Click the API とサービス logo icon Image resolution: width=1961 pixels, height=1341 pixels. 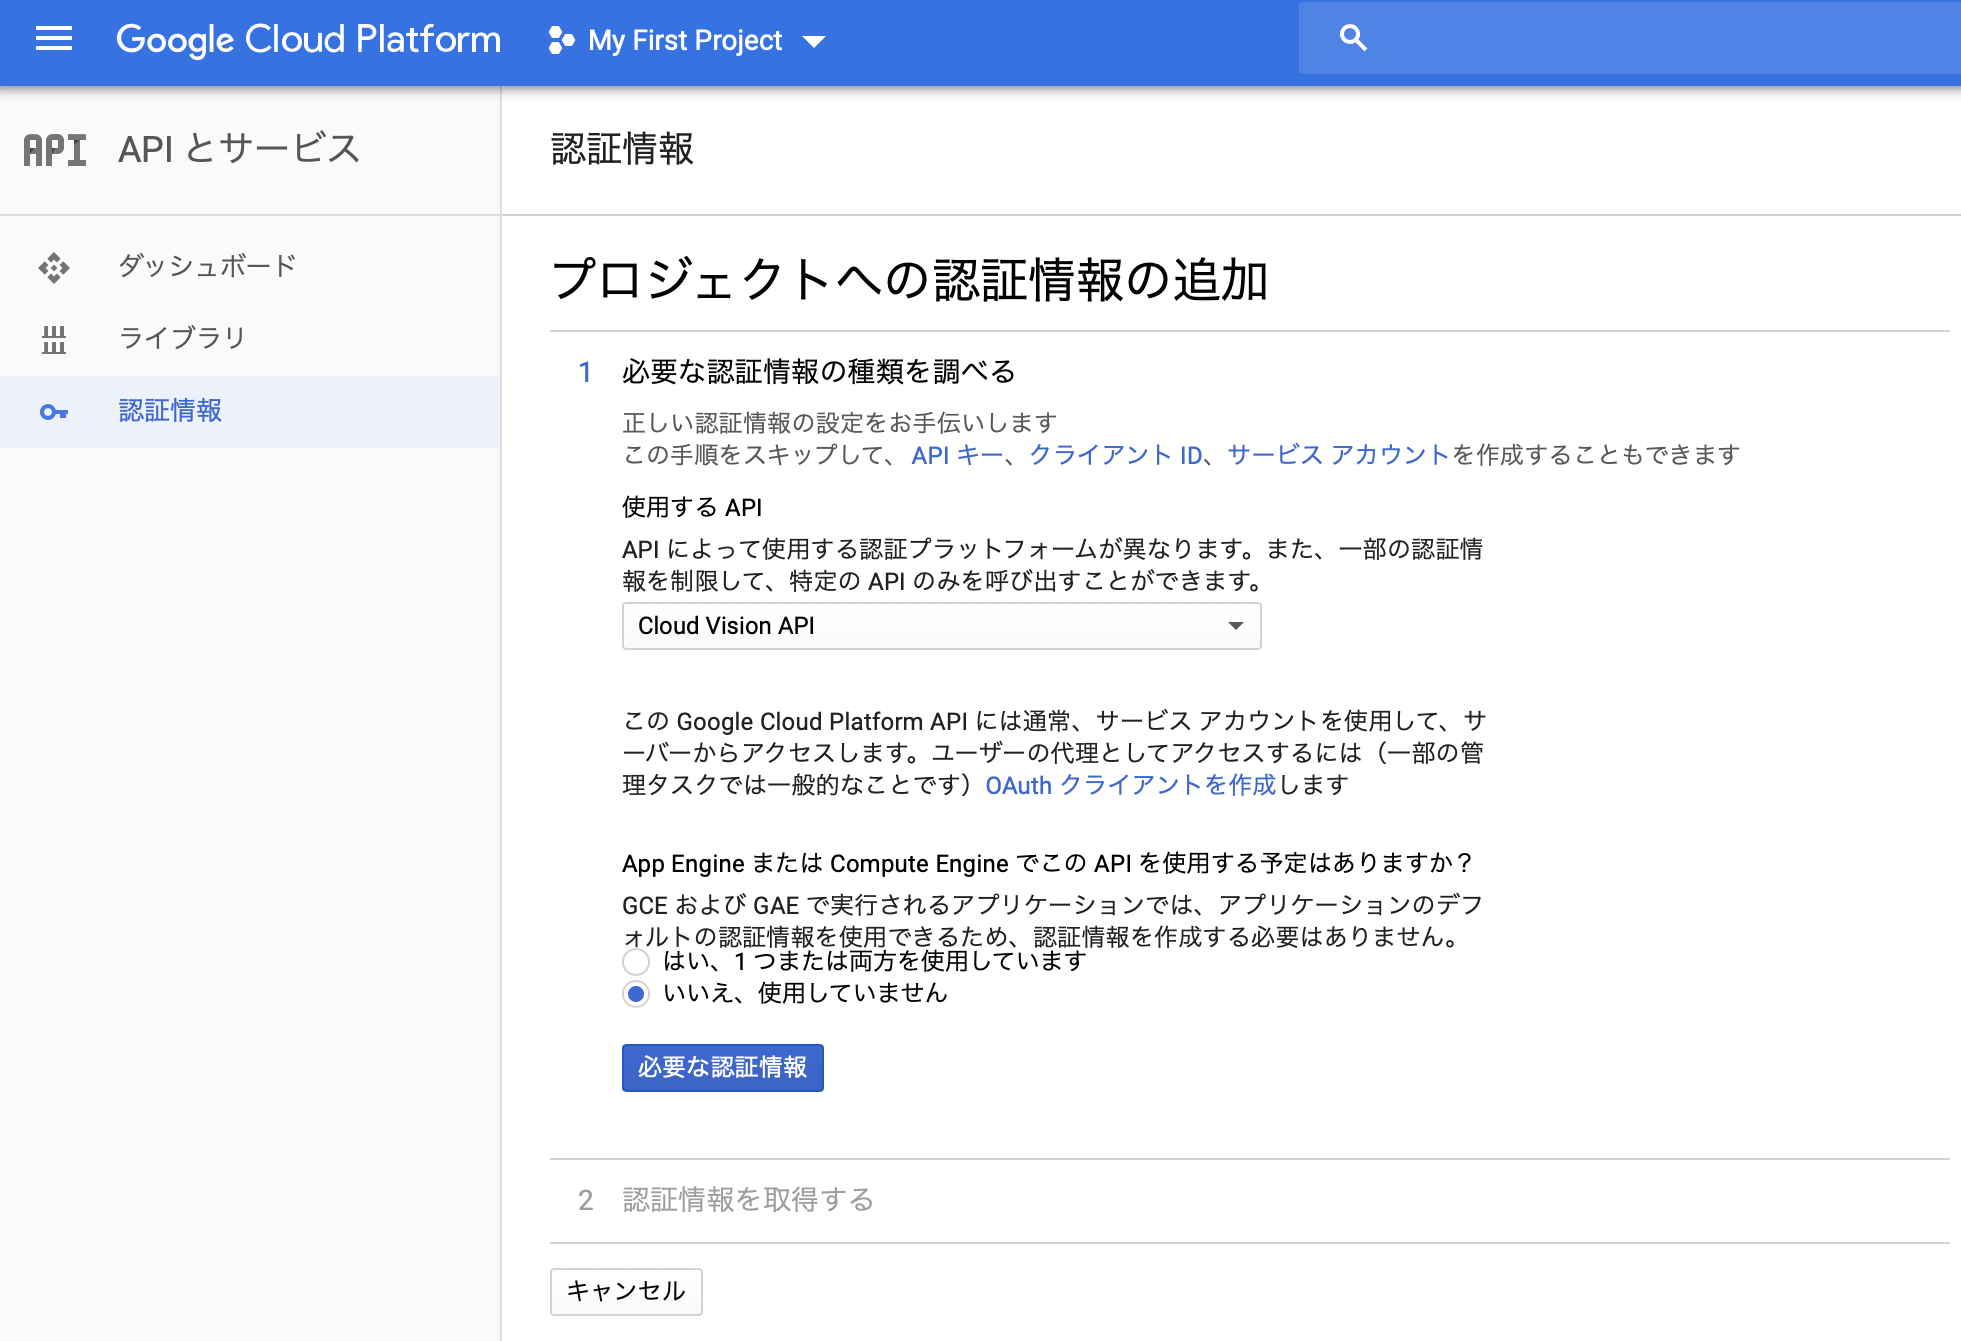point(53,150)
